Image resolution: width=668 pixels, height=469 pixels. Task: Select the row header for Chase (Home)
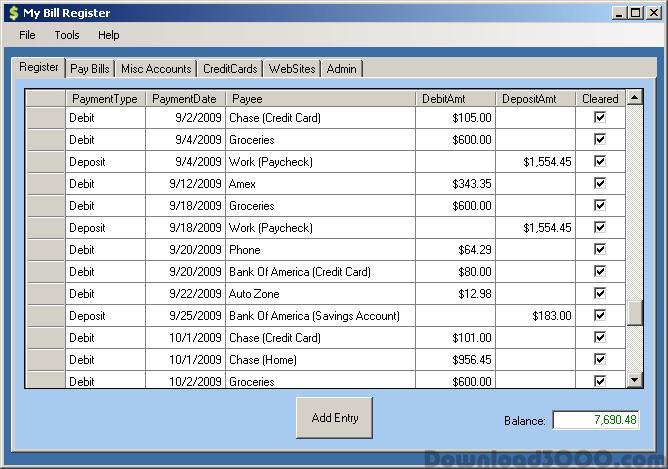click(x=45, y=360)
